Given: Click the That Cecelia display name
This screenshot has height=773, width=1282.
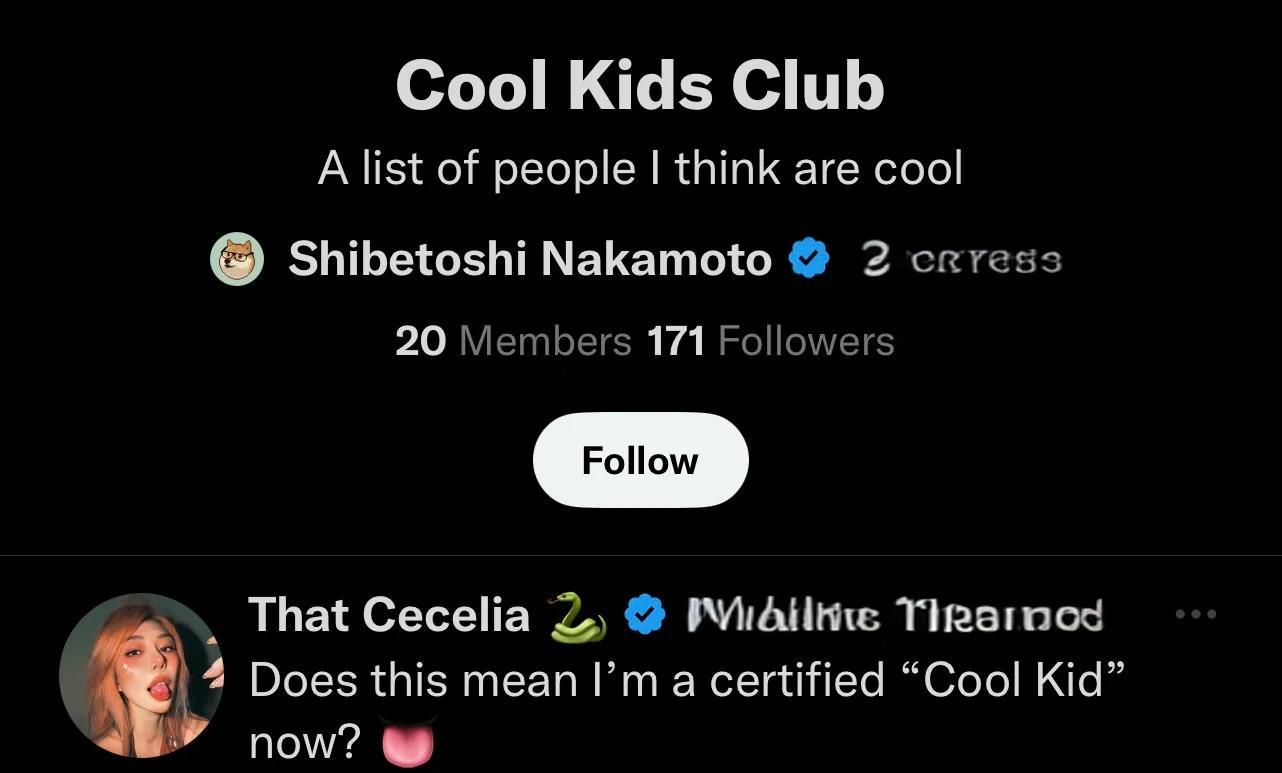Looking at the screenshot, I should [x=389, y=615].
